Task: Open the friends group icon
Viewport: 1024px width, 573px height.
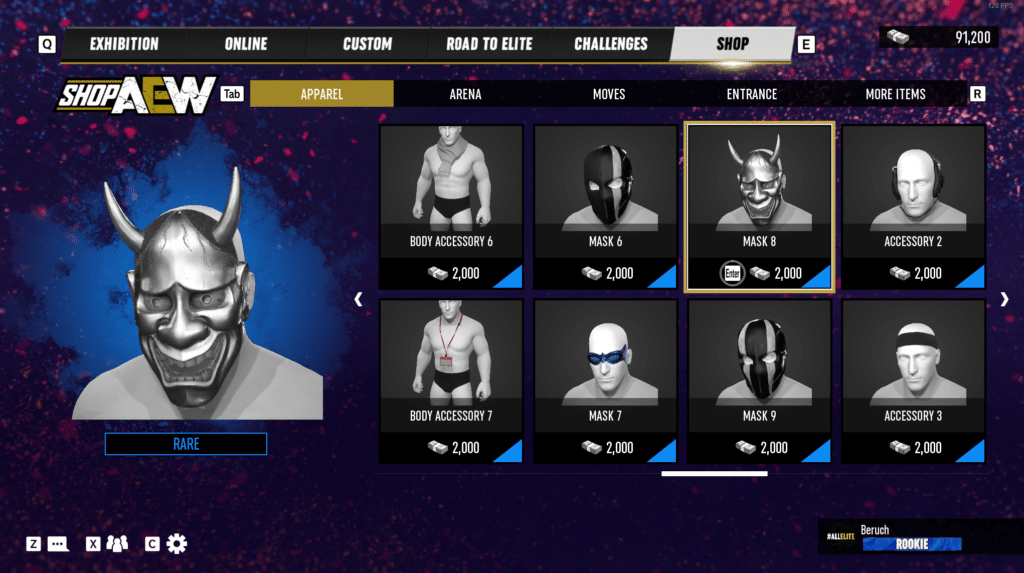Action: [118, 544]
